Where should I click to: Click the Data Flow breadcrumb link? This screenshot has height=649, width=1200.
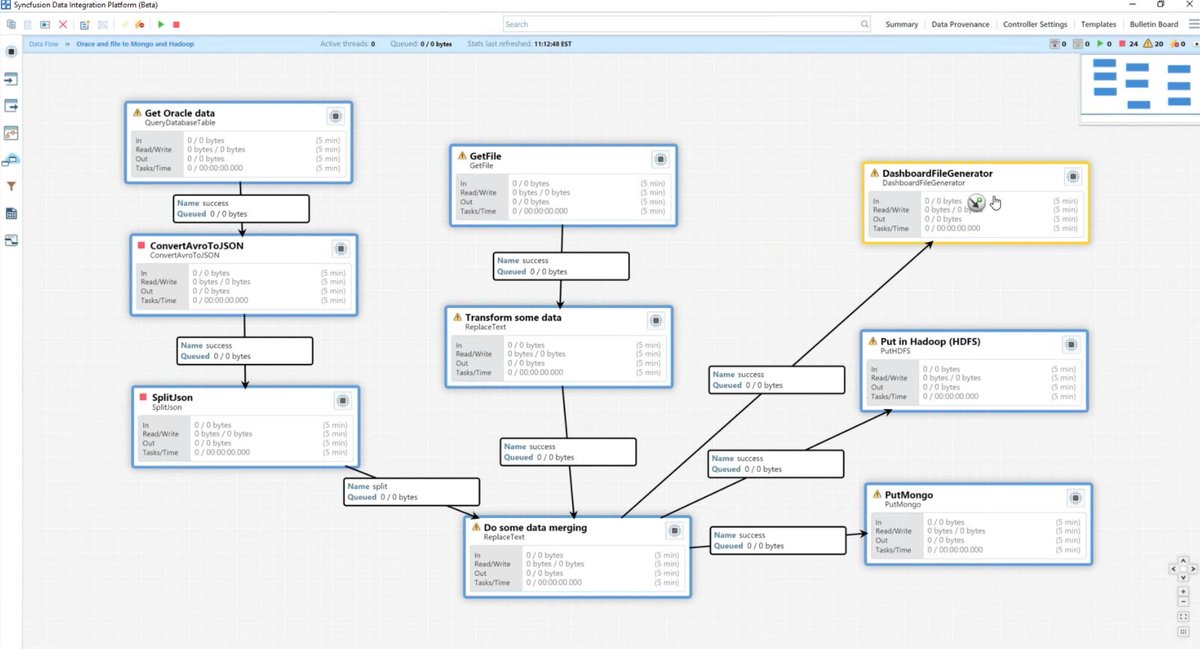pos(43,44)
